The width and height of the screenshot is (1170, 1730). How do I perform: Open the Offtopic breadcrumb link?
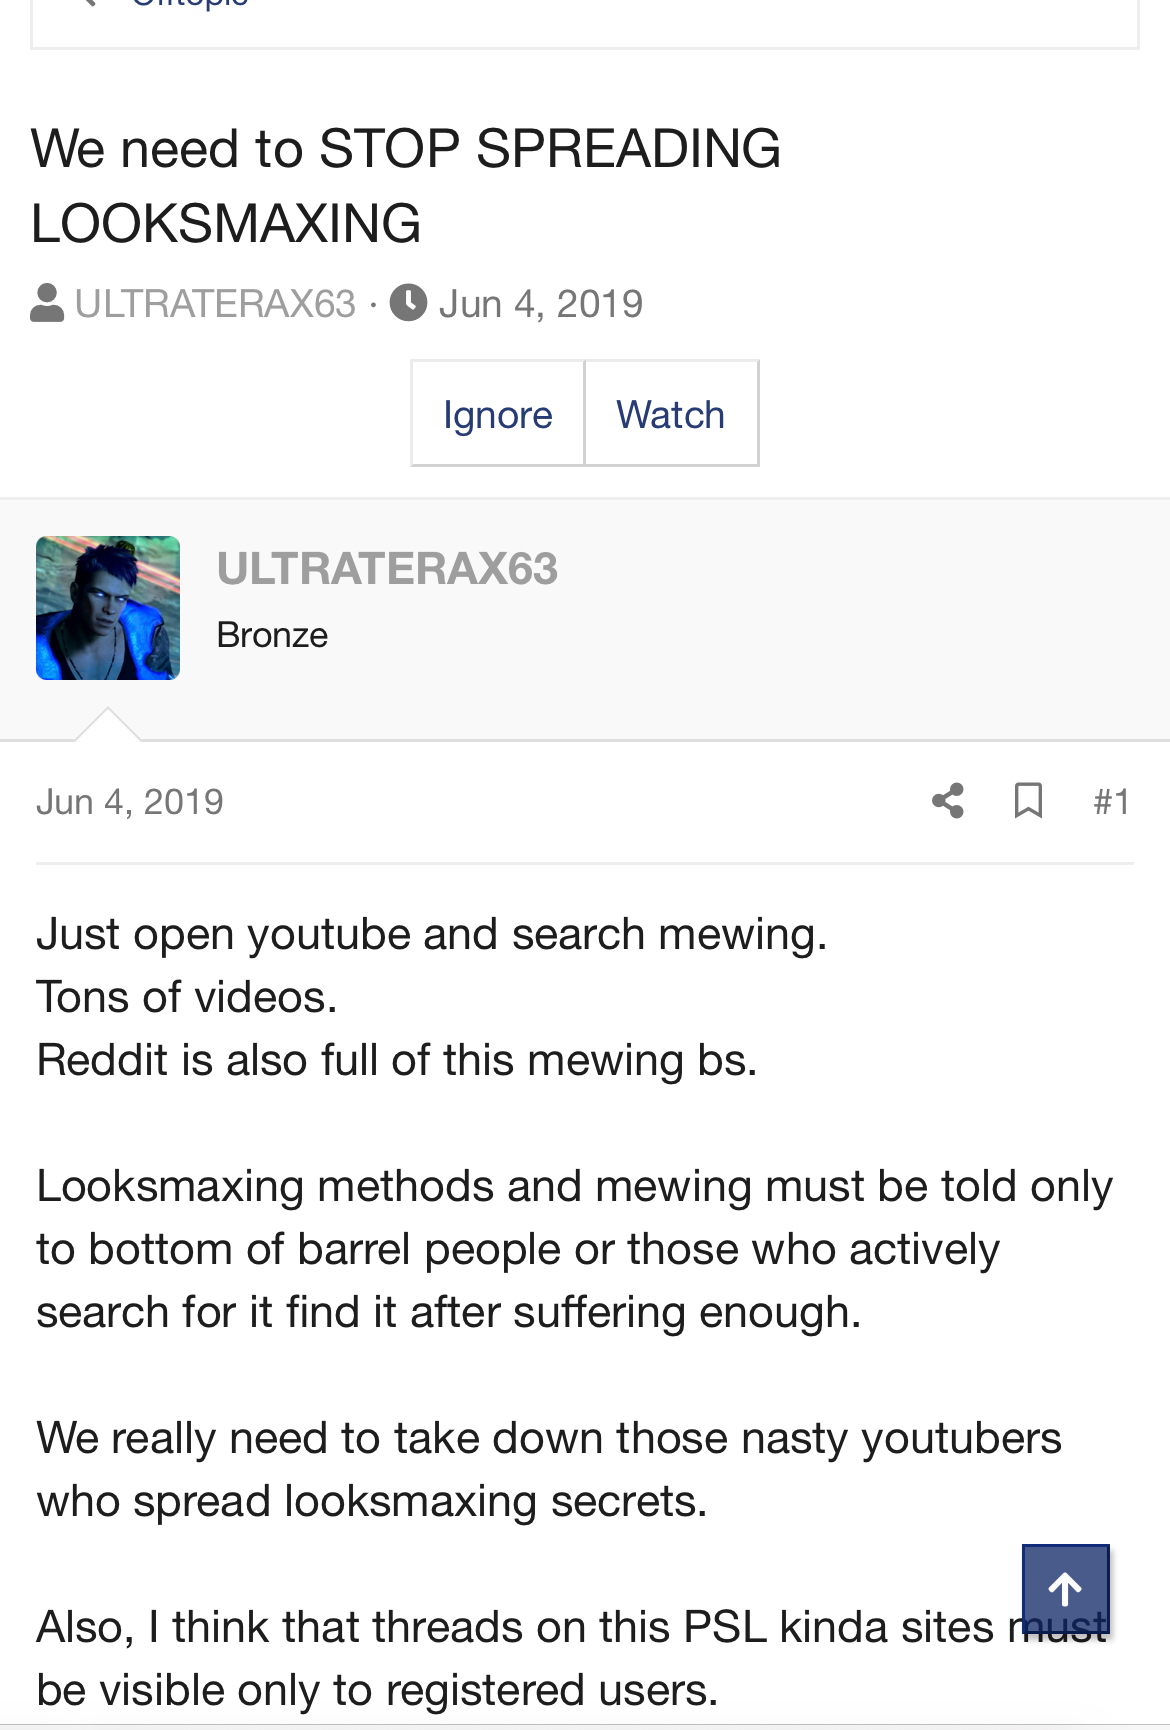click(x=190, y=3)
